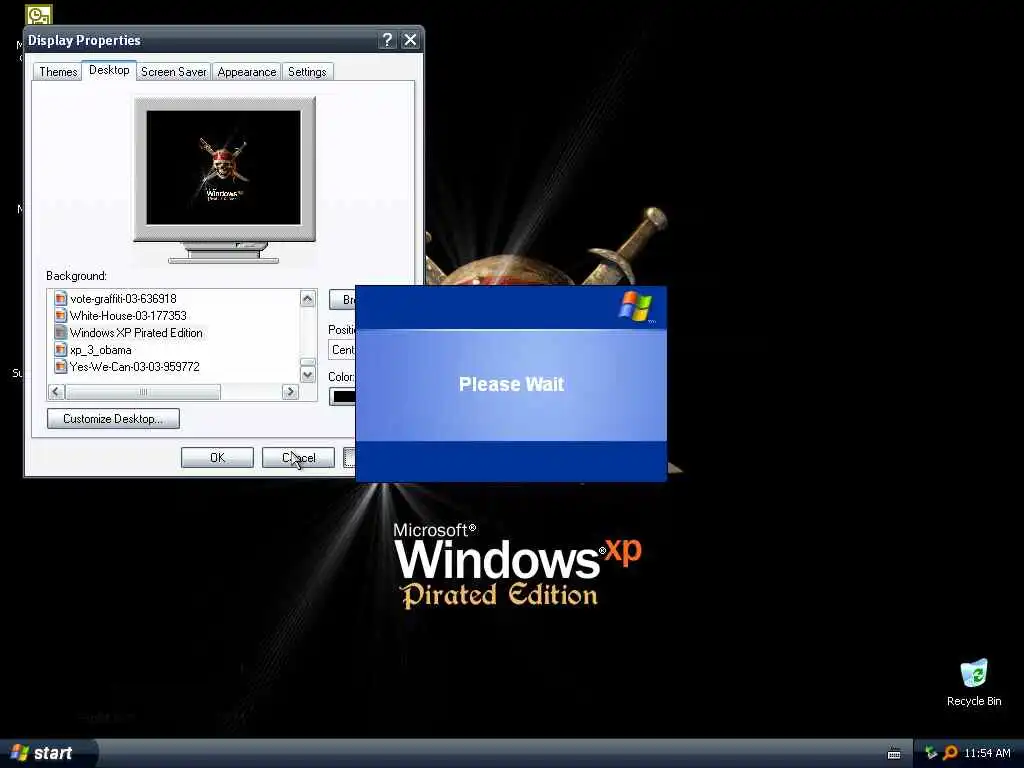Click the monitor wallpaper preview thumbnail

[x=223, y=167]
